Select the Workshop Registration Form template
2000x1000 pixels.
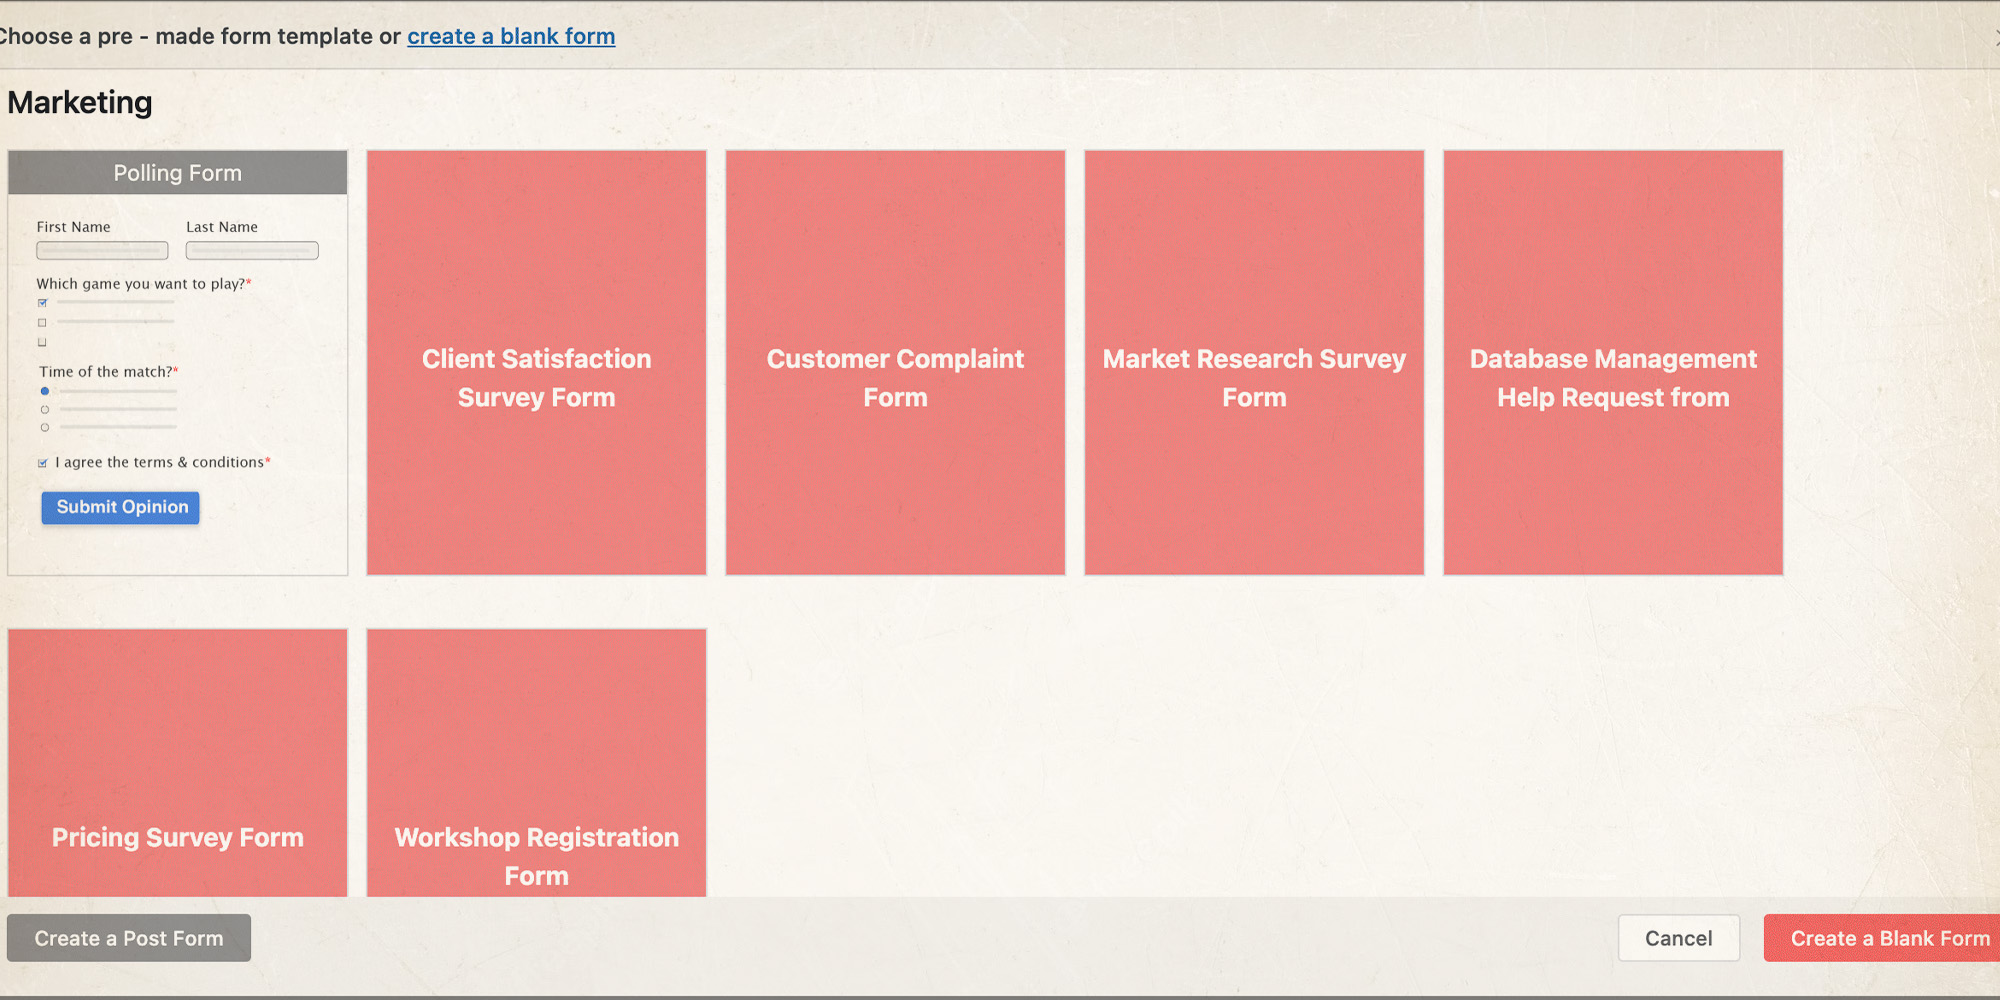537,763
